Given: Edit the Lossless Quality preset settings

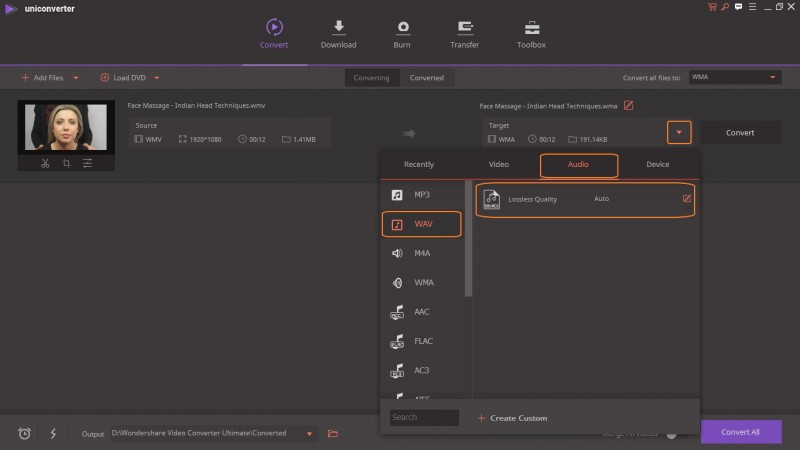Looking at the screenshot, I should point(687,198).
